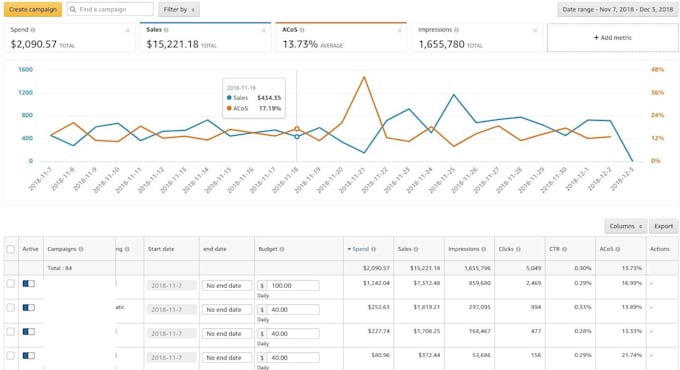Click the info icon beside Impressions column header
This screenshot has width=680, height=370.
[x=484, y=249]
